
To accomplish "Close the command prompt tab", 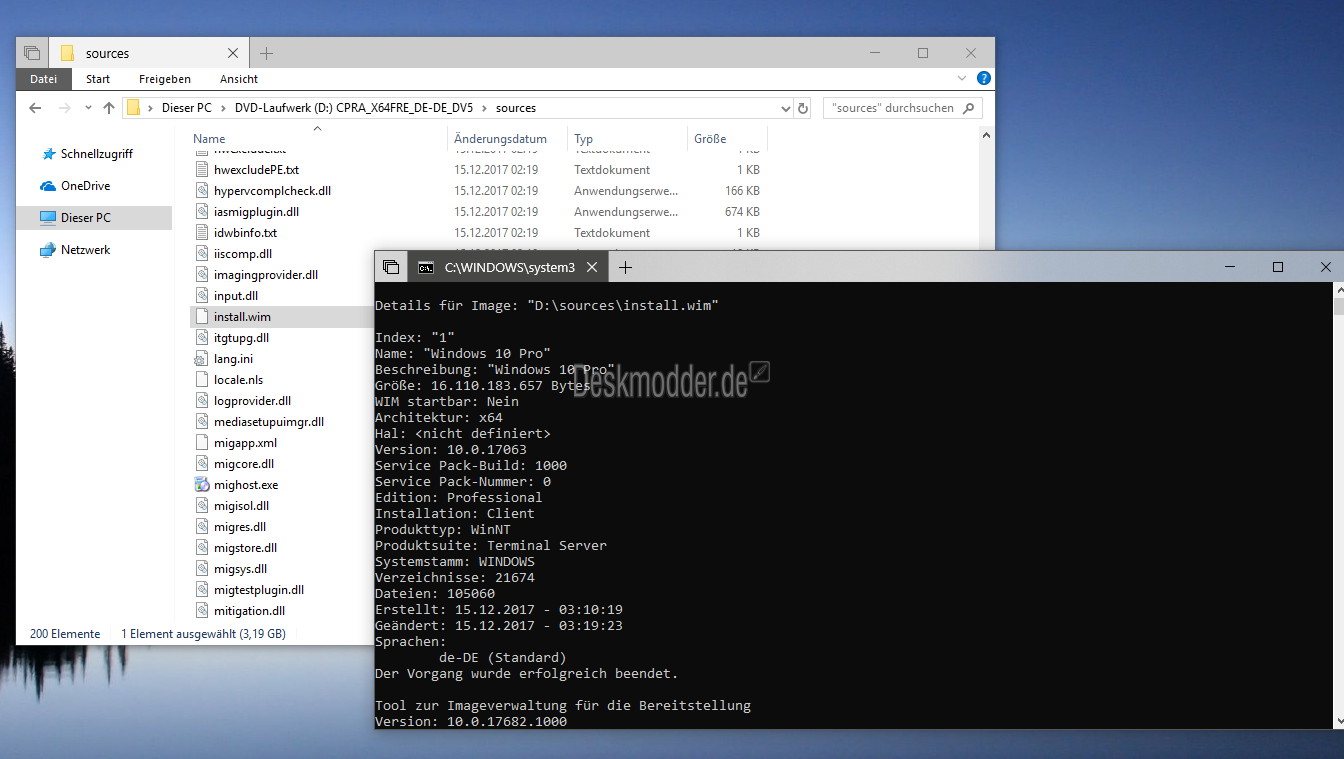I will click(x=592, y=267).
